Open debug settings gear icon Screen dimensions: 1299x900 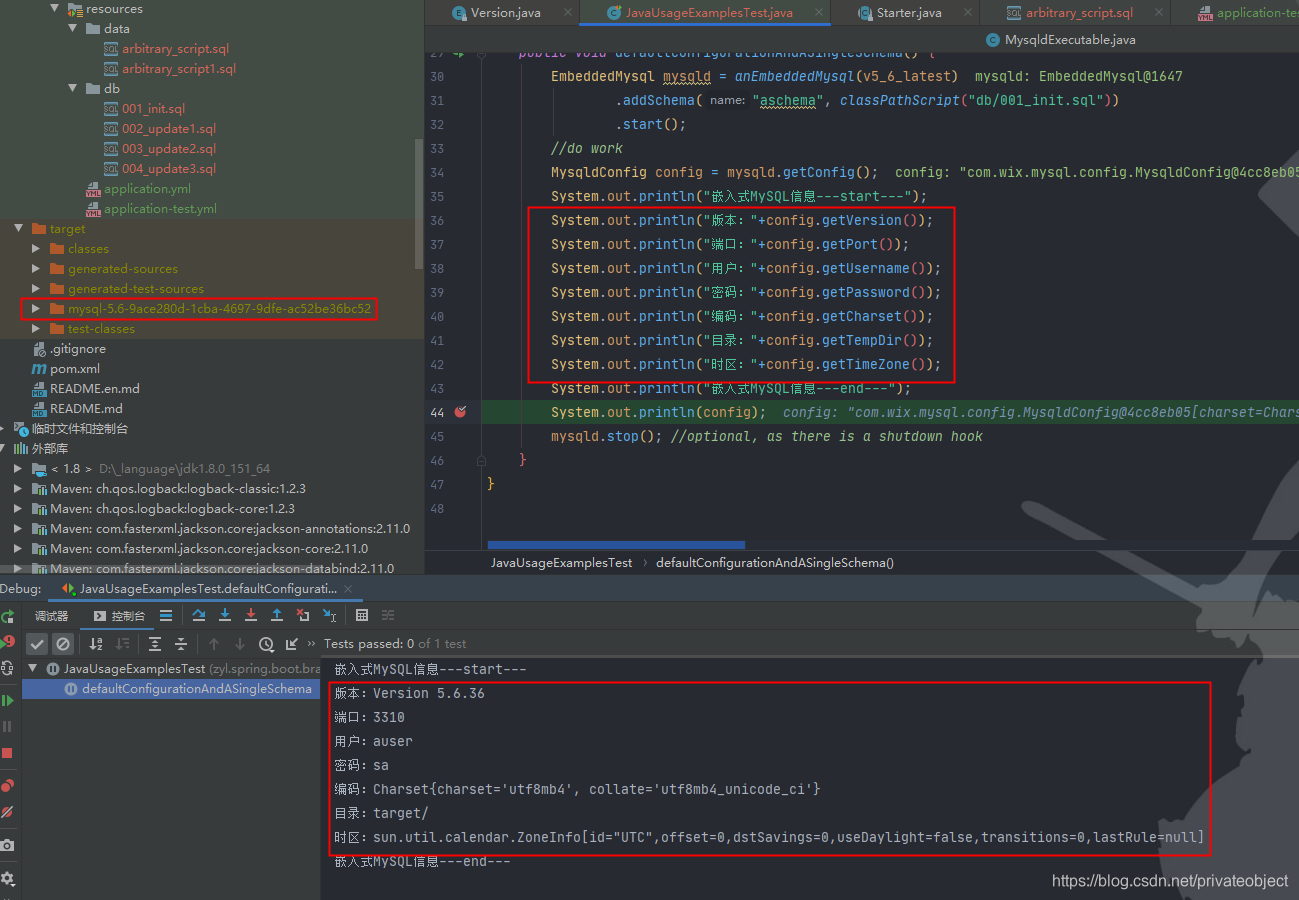coord(7,878)
